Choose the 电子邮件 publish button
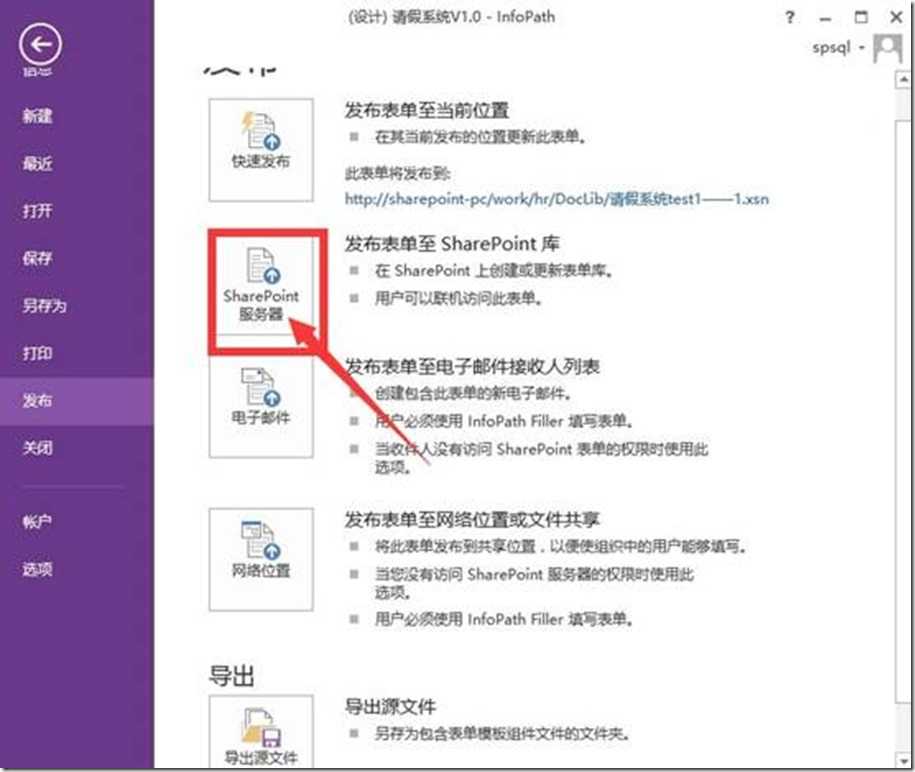 pyautogui.click(x=261, y=406)
